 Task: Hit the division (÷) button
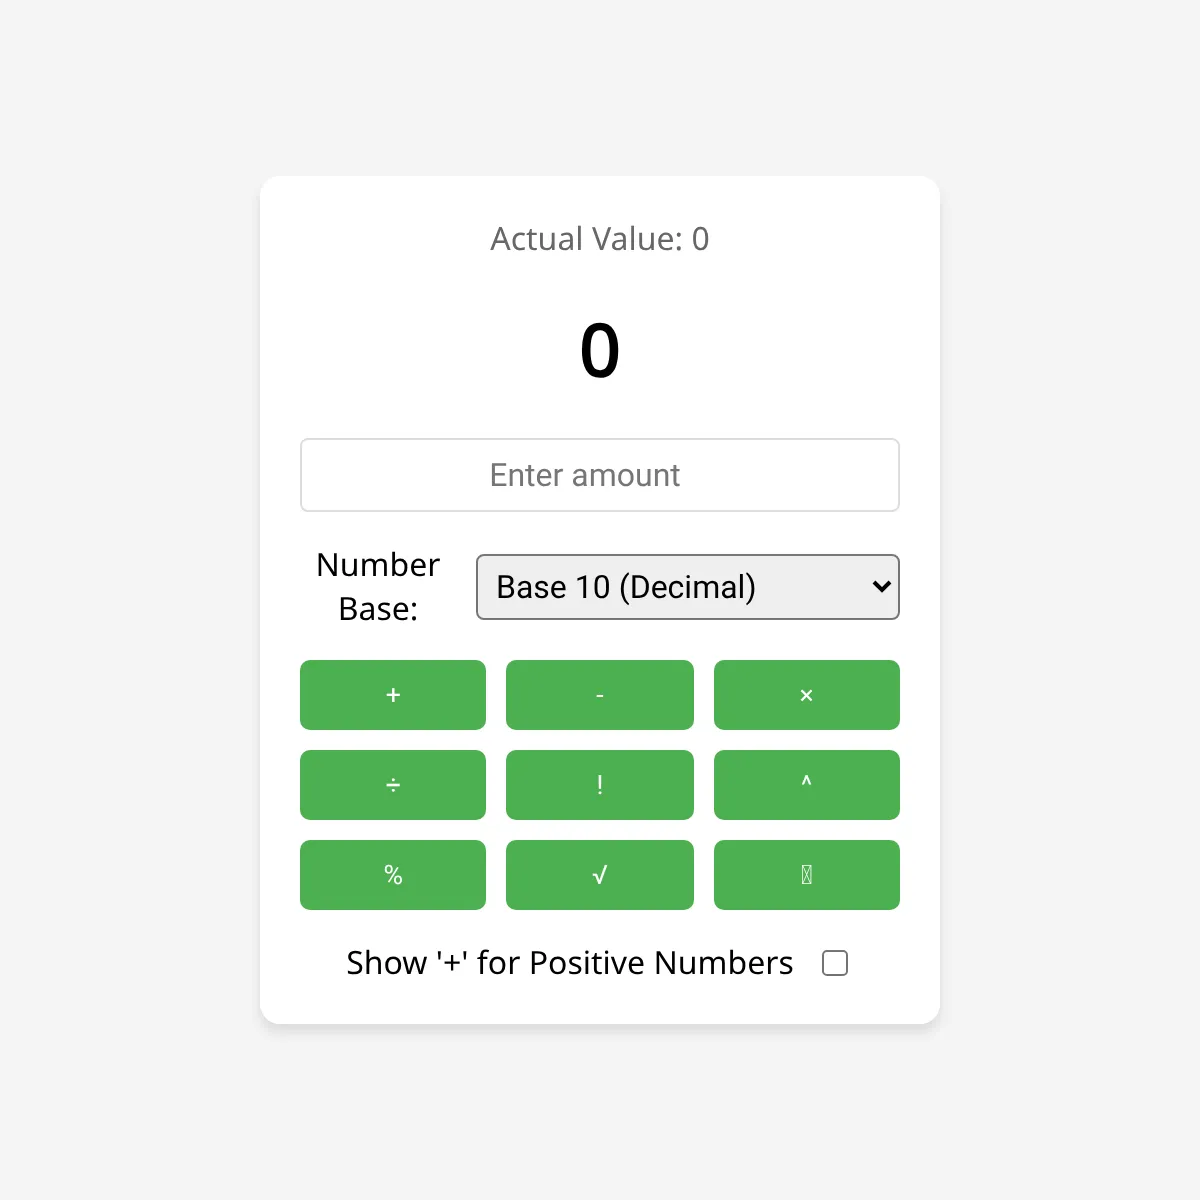393,785
